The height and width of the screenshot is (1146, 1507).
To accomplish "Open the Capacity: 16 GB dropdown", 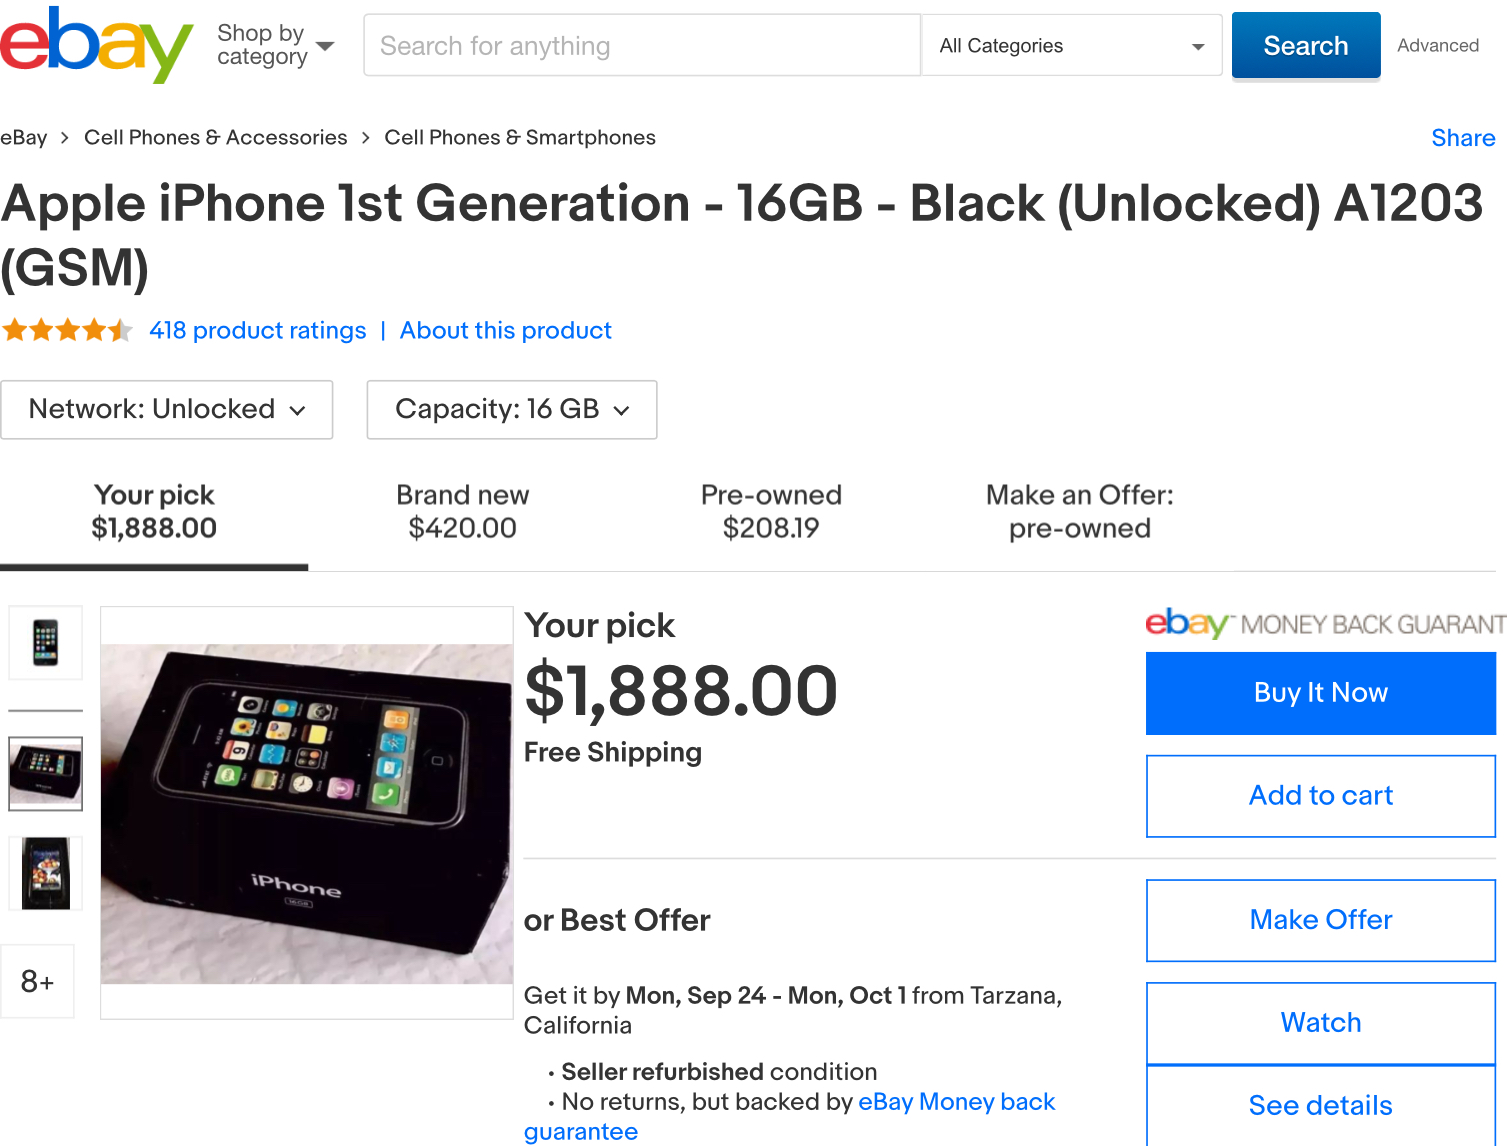I will pos(512,410).
